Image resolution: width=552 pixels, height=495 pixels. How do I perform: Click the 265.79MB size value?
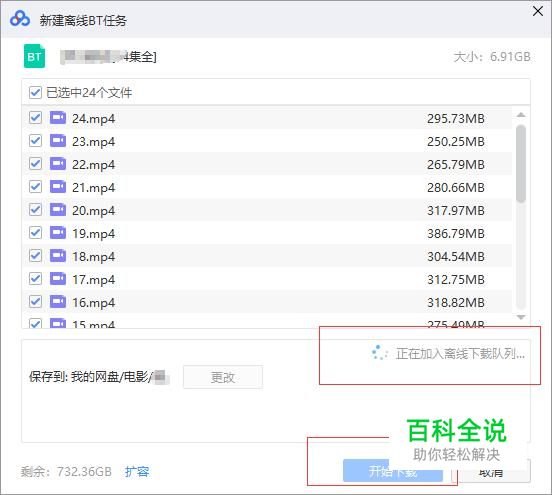(x=456, y=164)
